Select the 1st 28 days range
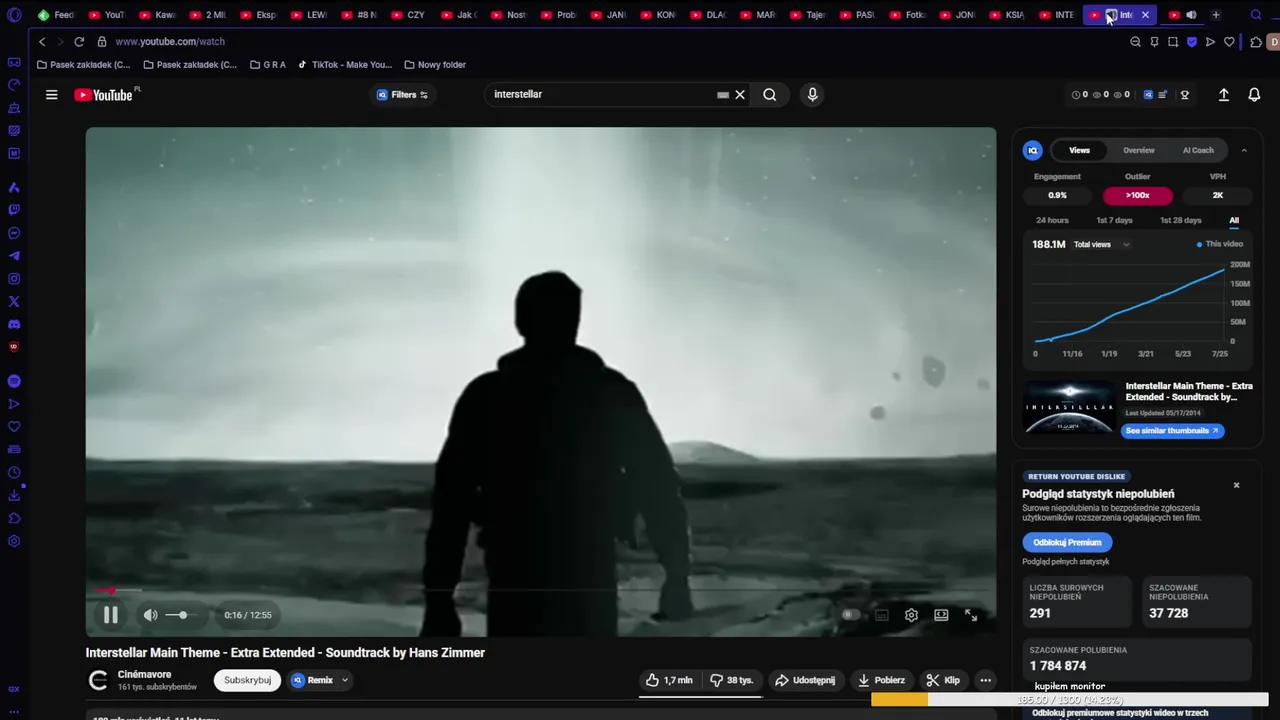 pyautogui.click(x=1180, y=220)
